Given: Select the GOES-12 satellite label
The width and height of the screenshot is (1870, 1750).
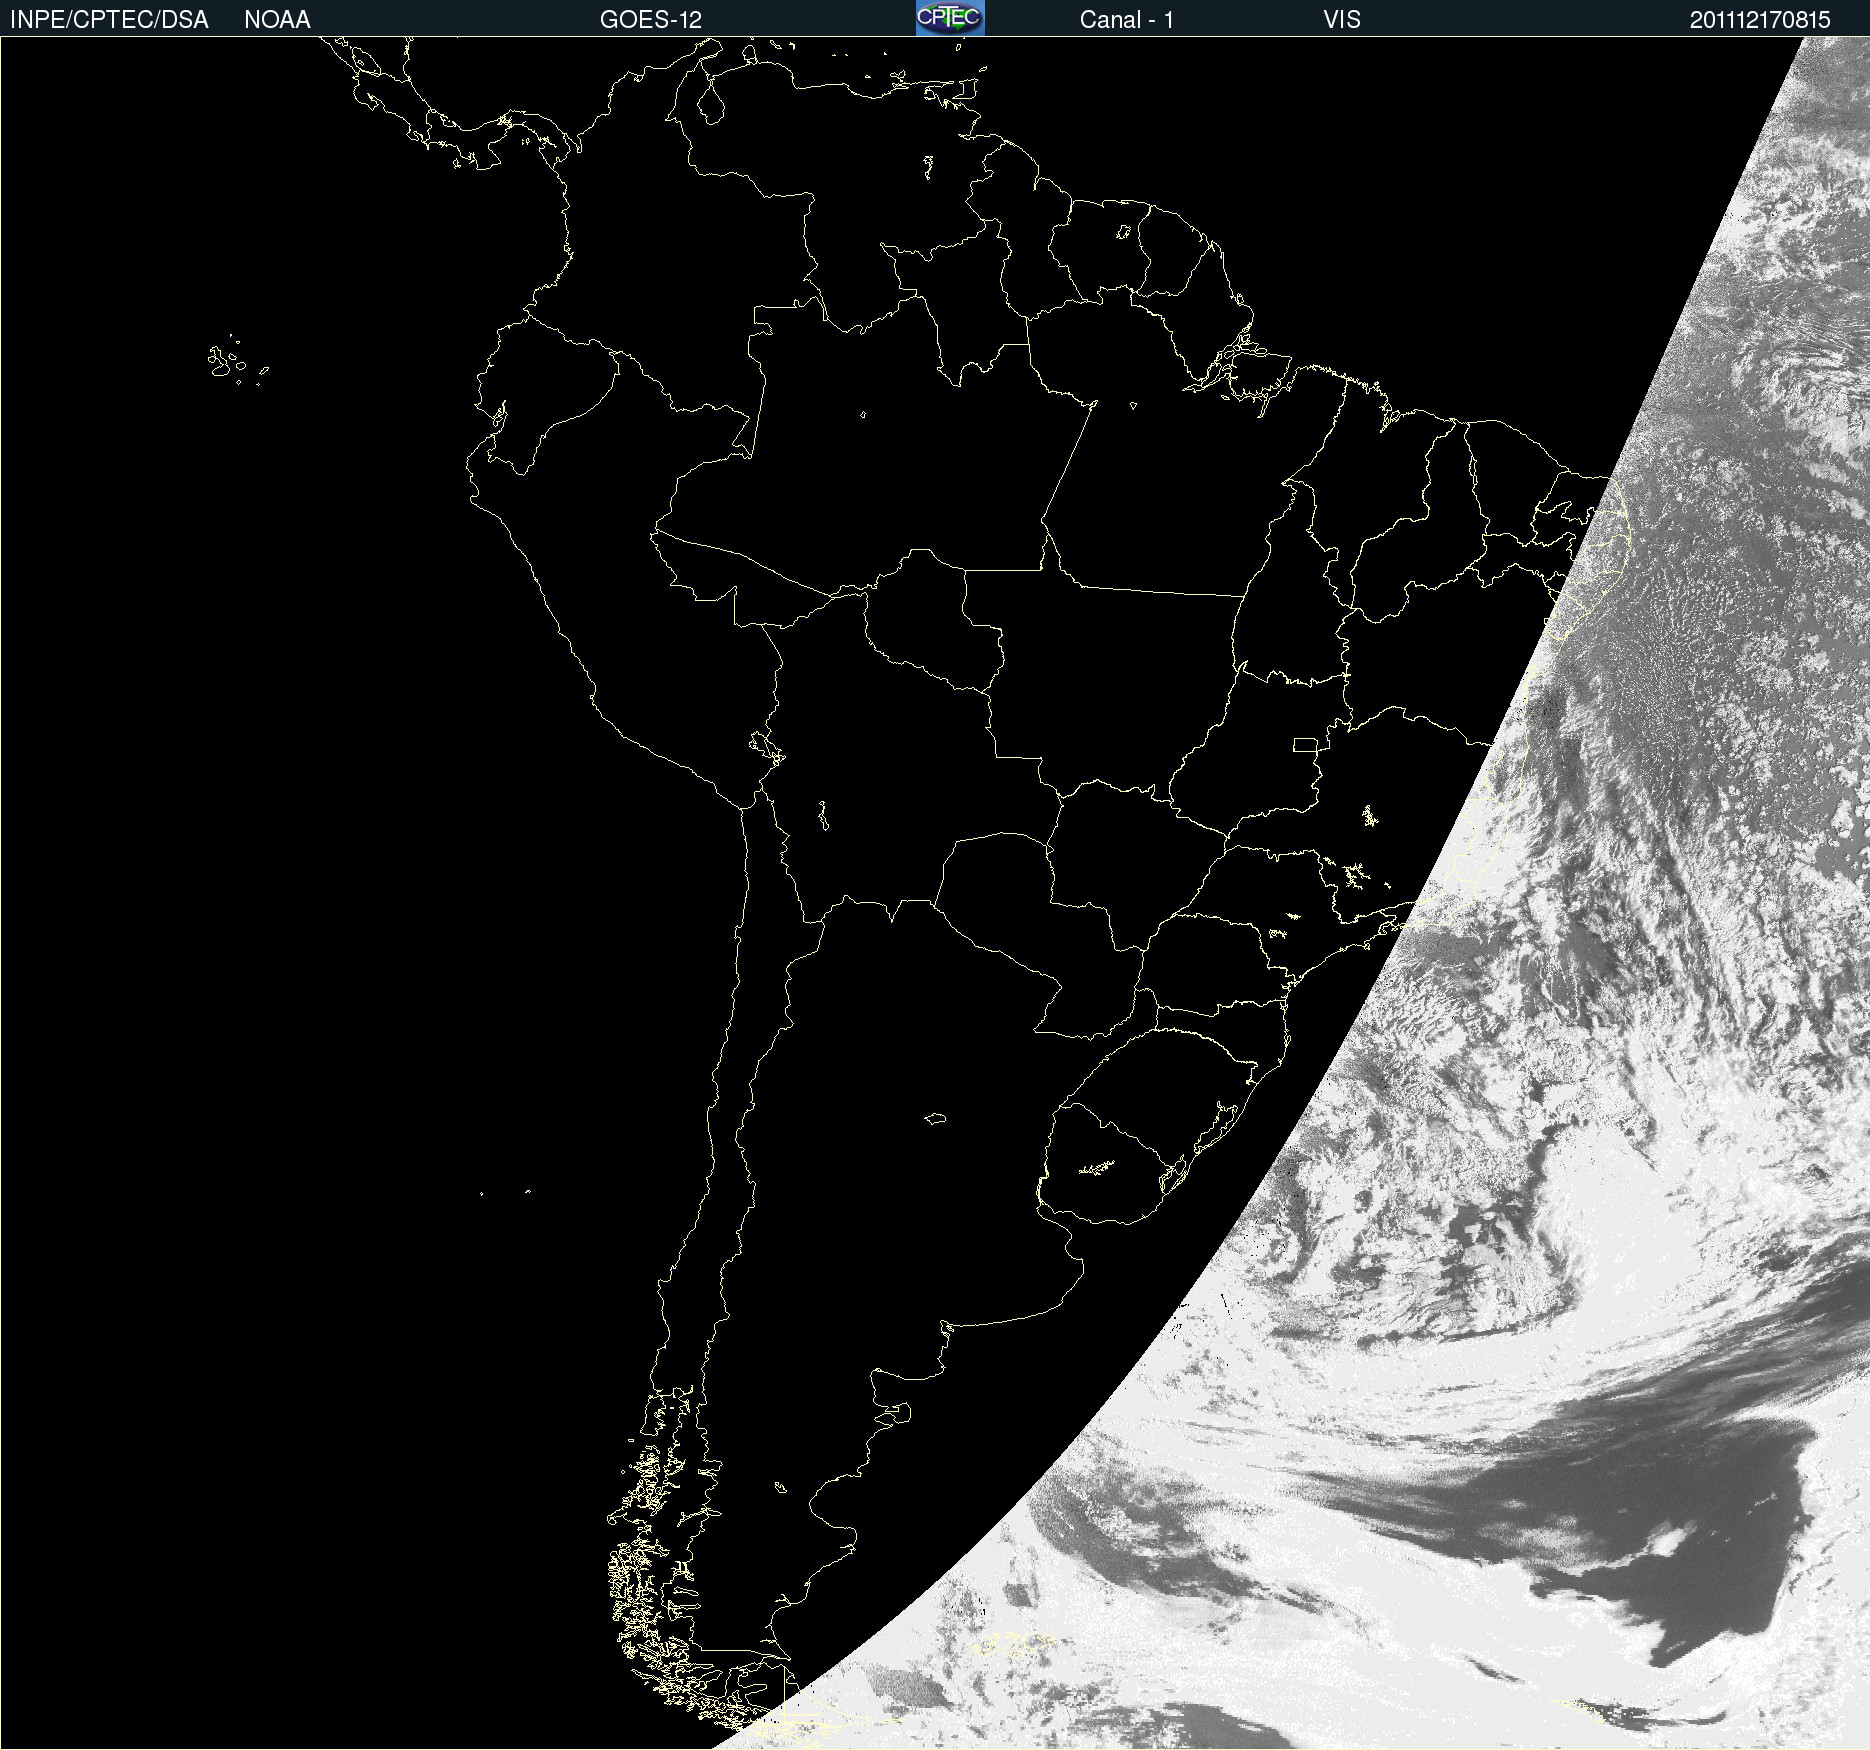Looking at the screenshot, I should click(x=651, y=20).
